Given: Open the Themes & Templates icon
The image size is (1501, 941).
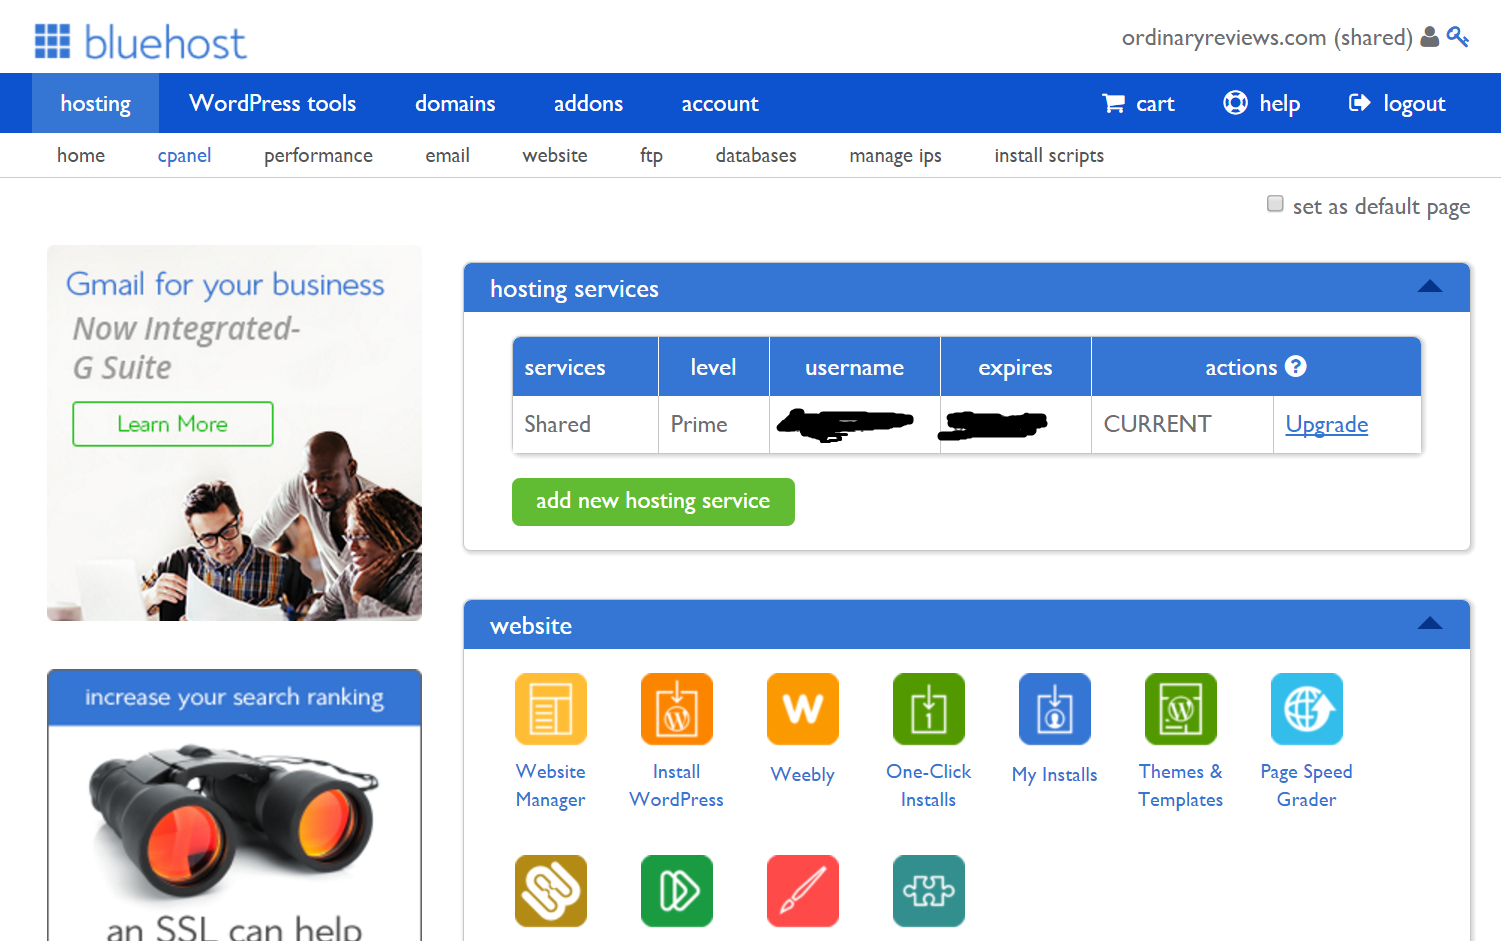Looking at the screenshot, I should [x=1181, y=709].
